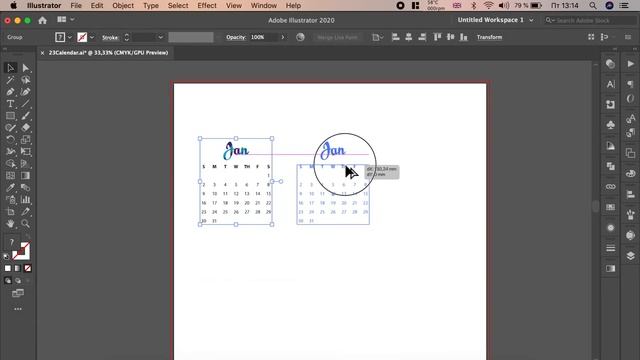Viewport: 640px width, 360px height.
Task: Click horizontal align left icon
Action: click(396, 37)
